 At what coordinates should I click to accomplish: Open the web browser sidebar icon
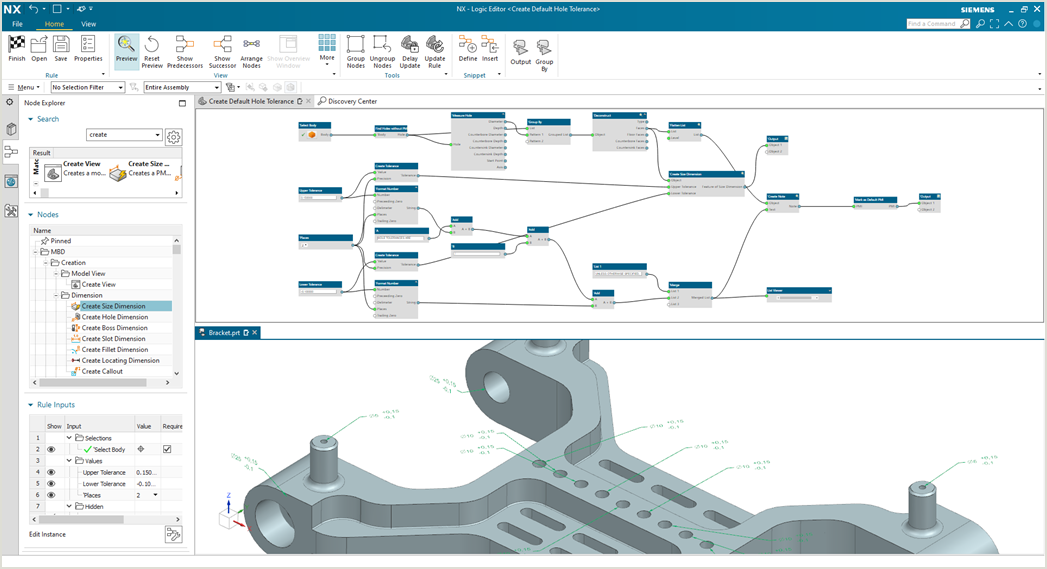(x=11, y=182)
